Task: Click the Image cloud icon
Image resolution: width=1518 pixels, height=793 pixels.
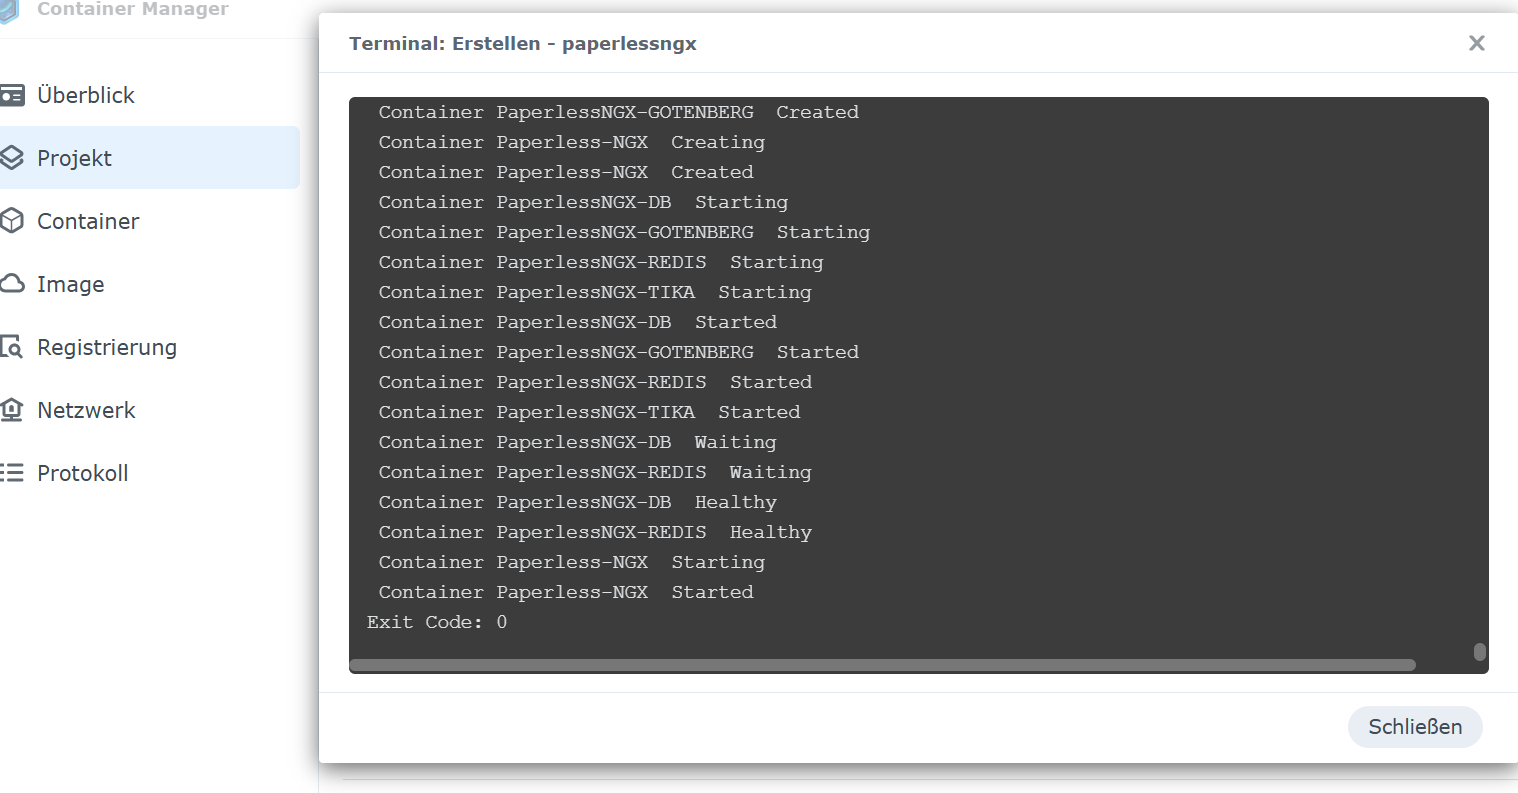Action: pyautogui.click(x=12, y=284)
